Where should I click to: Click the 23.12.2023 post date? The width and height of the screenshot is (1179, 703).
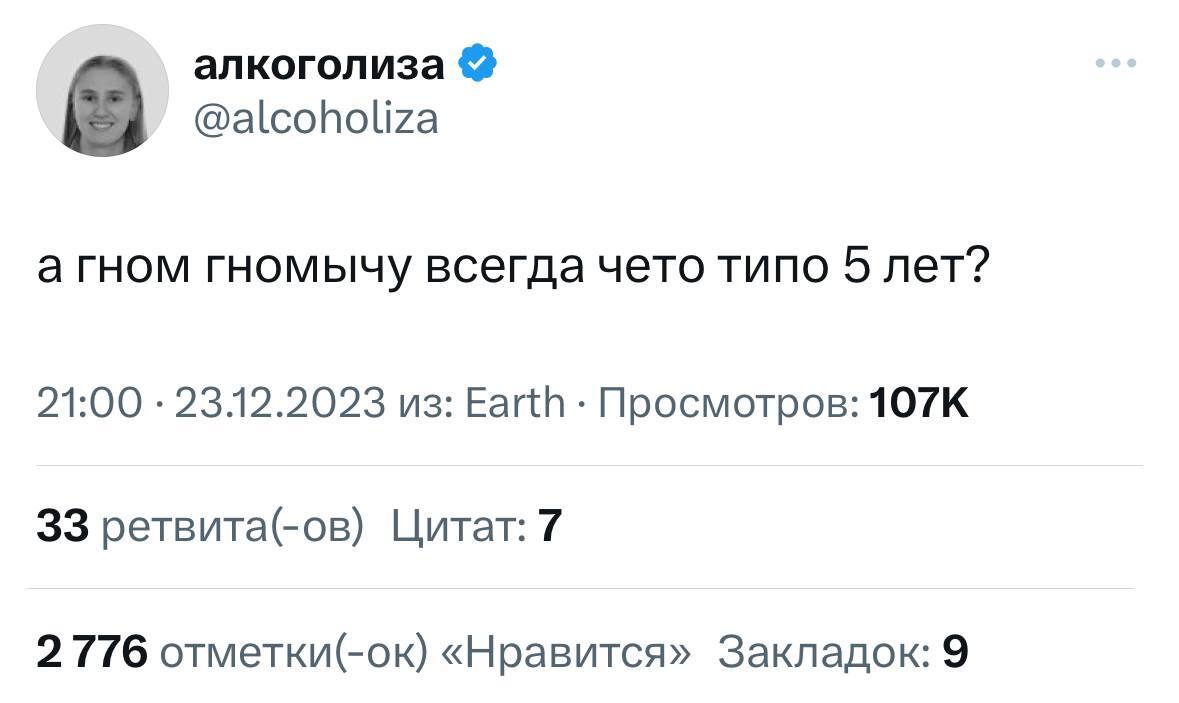[280, 403]
